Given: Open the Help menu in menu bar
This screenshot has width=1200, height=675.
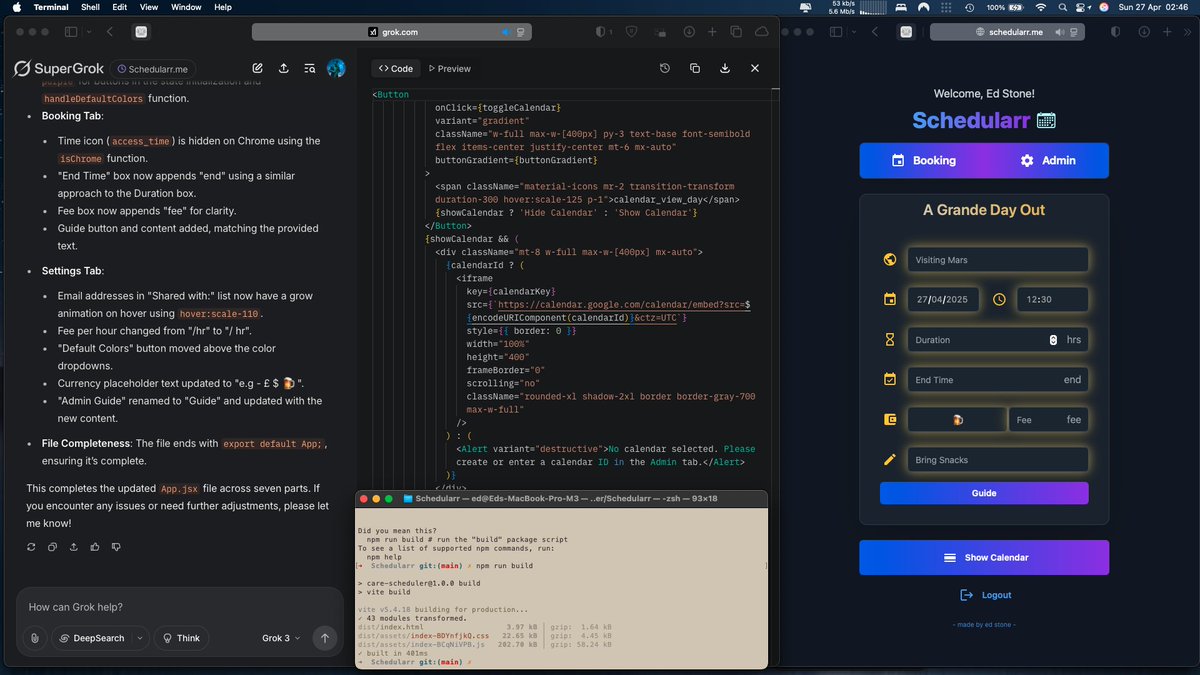Looking at the screenshot, I should [x=223, y=7].
